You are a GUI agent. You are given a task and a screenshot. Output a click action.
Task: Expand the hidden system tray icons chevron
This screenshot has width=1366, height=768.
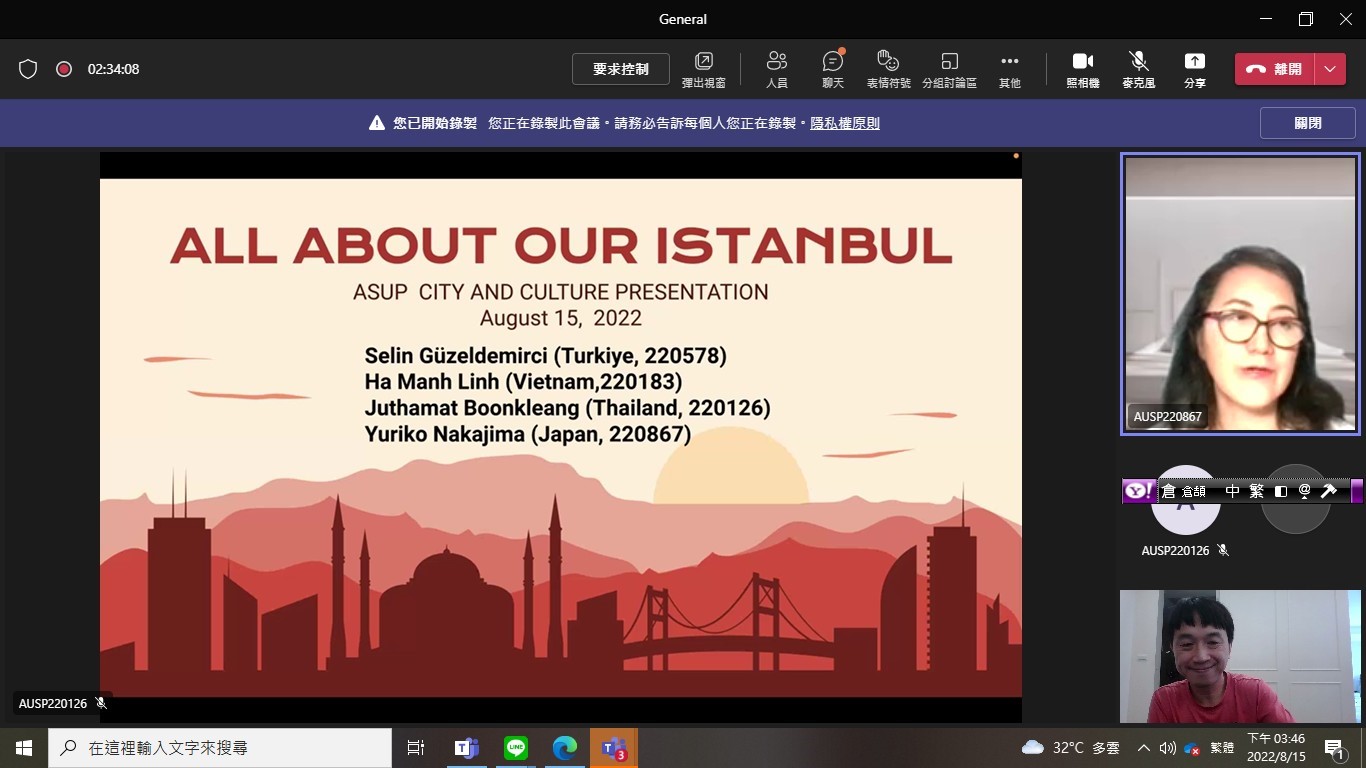point(1144,747)
